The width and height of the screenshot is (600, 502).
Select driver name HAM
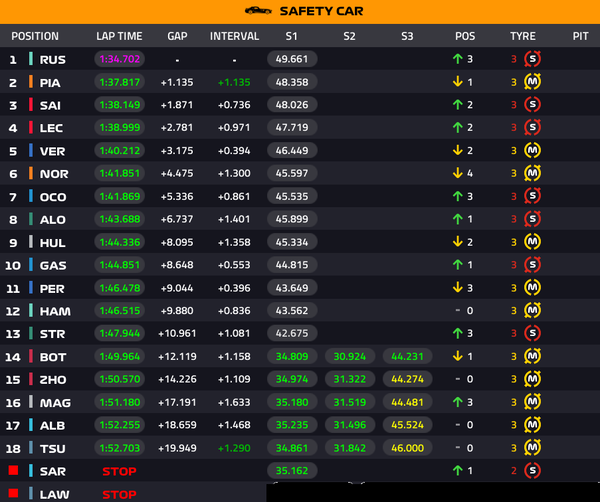[55, 311]
